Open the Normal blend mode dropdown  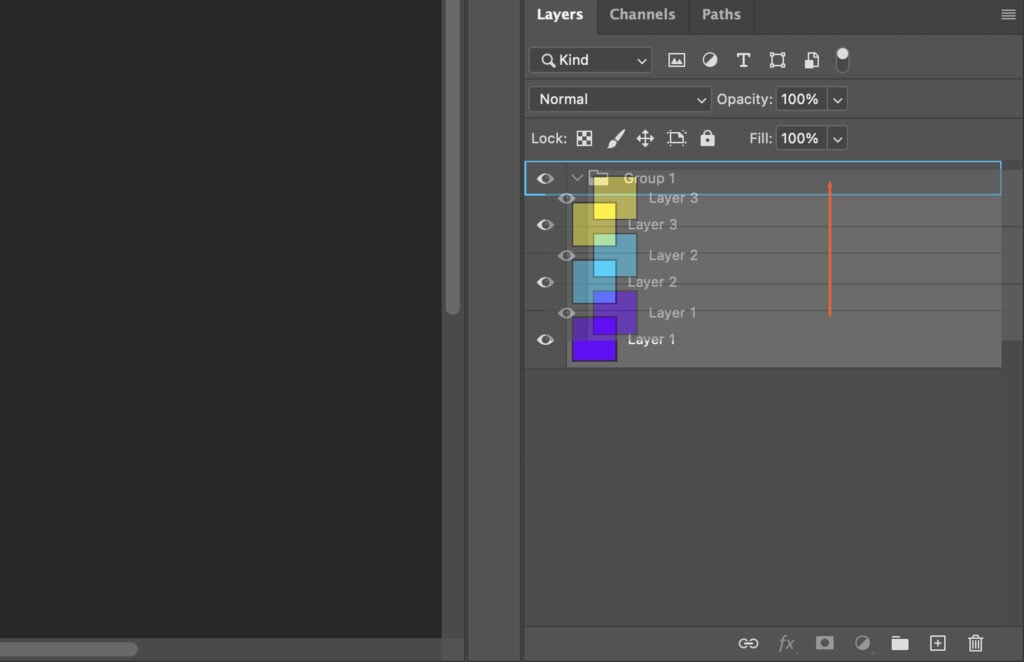point(619,99)
